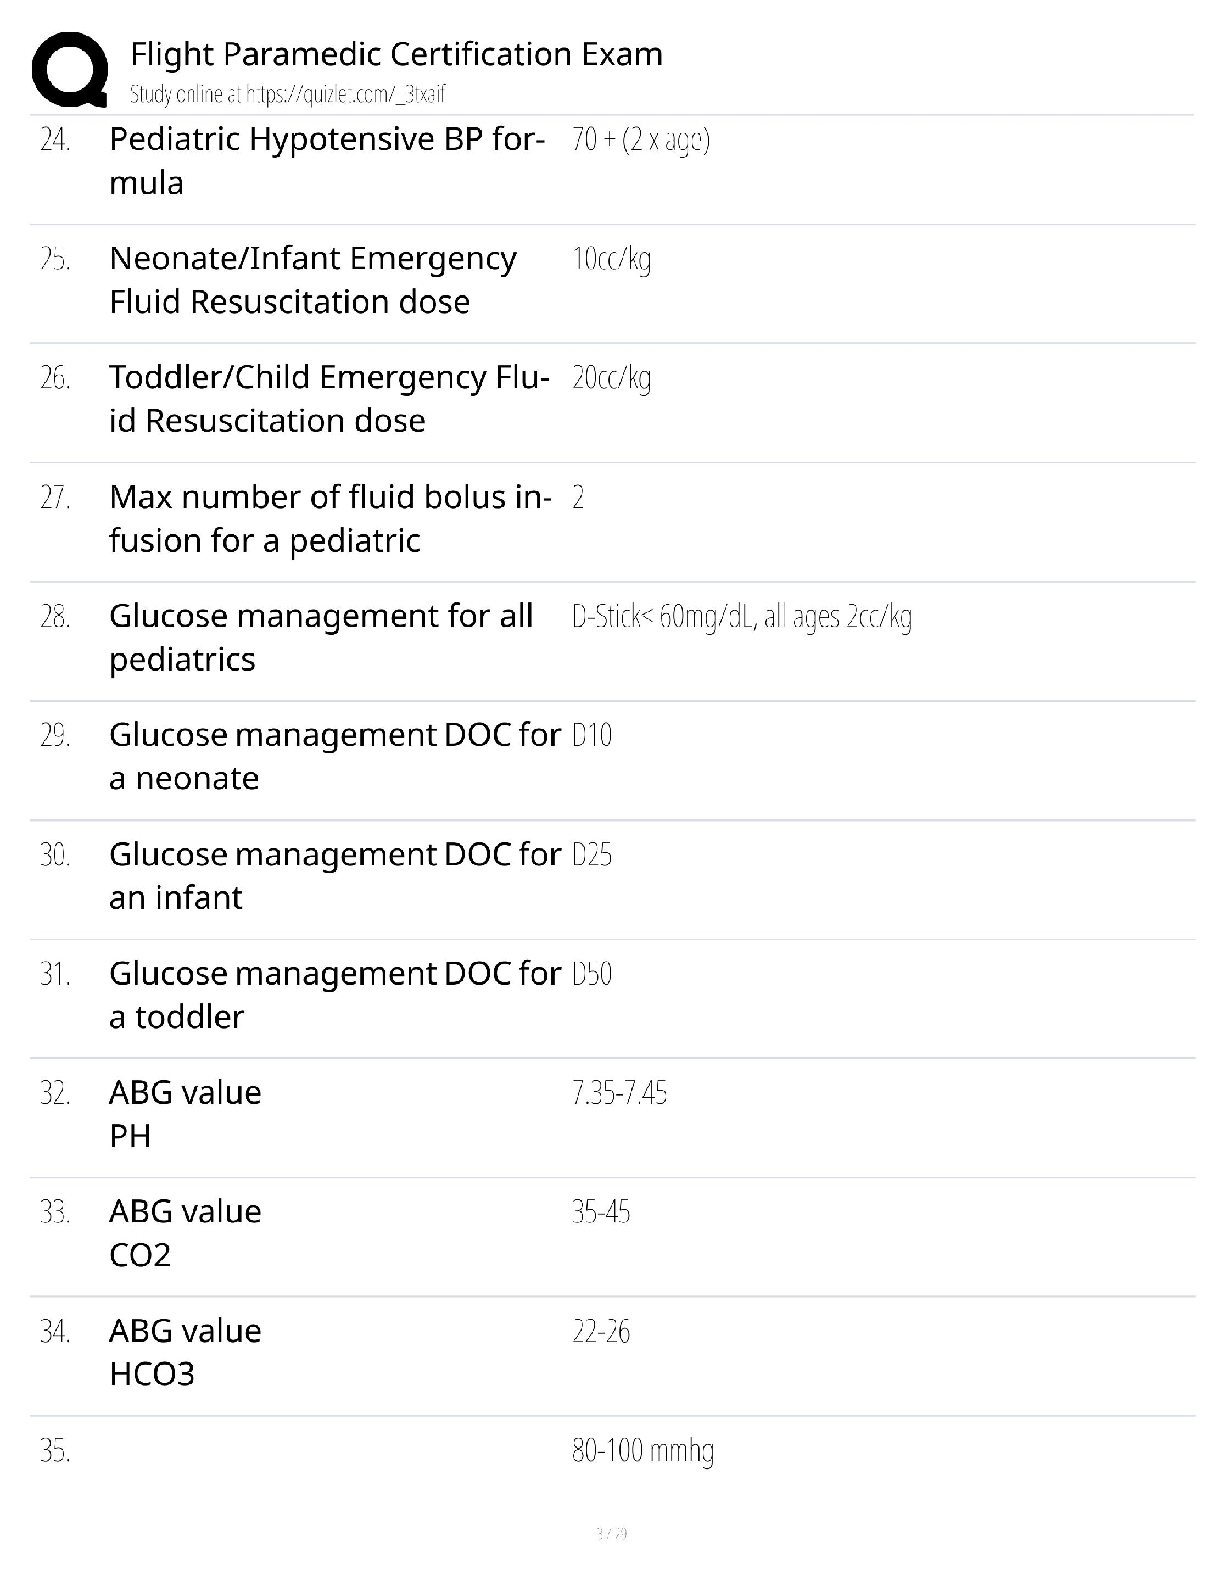Viewport: 1224px width, 1584px height.
Task: Click Glucose management DOC for a neonate
Action: click(x=335, y=756)
